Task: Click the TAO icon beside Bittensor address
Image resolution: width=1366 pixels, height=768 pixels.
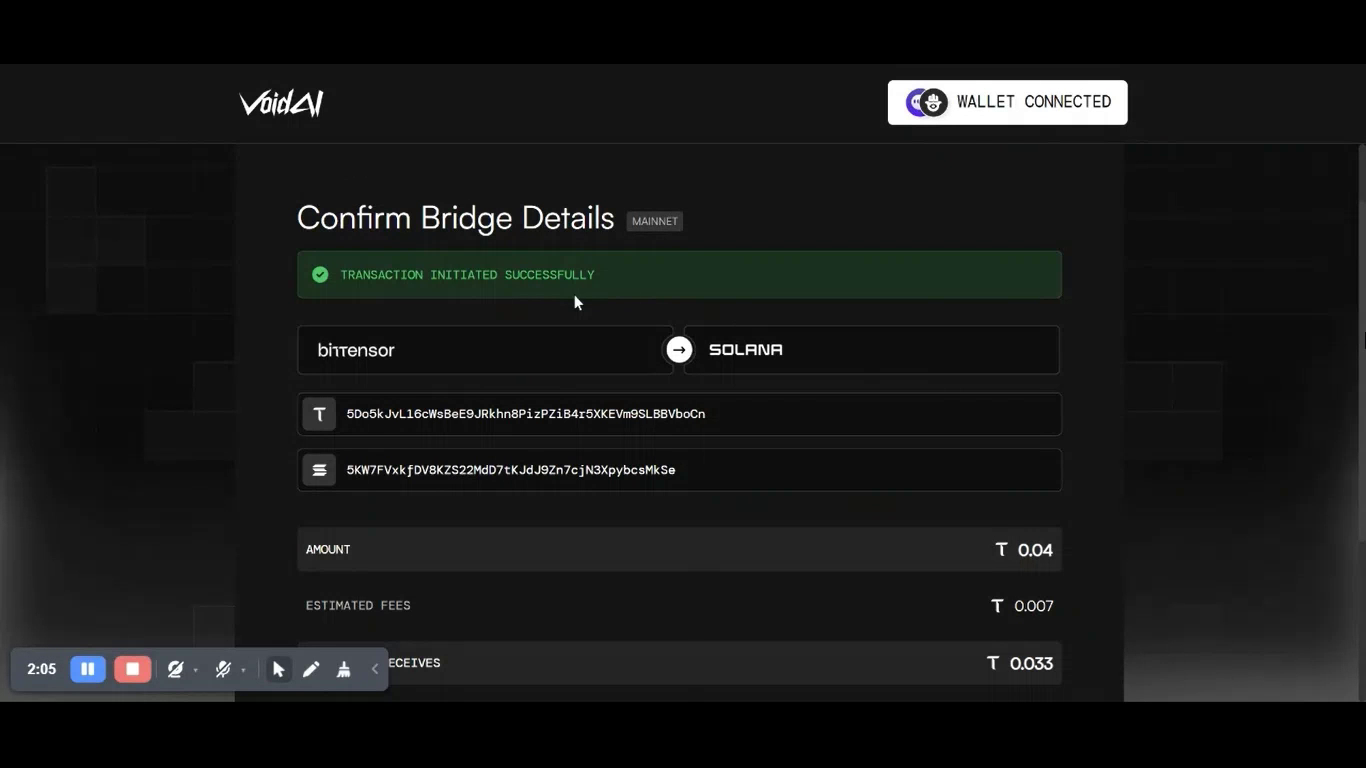Action: pyautogui.click(x=320, y=414)
